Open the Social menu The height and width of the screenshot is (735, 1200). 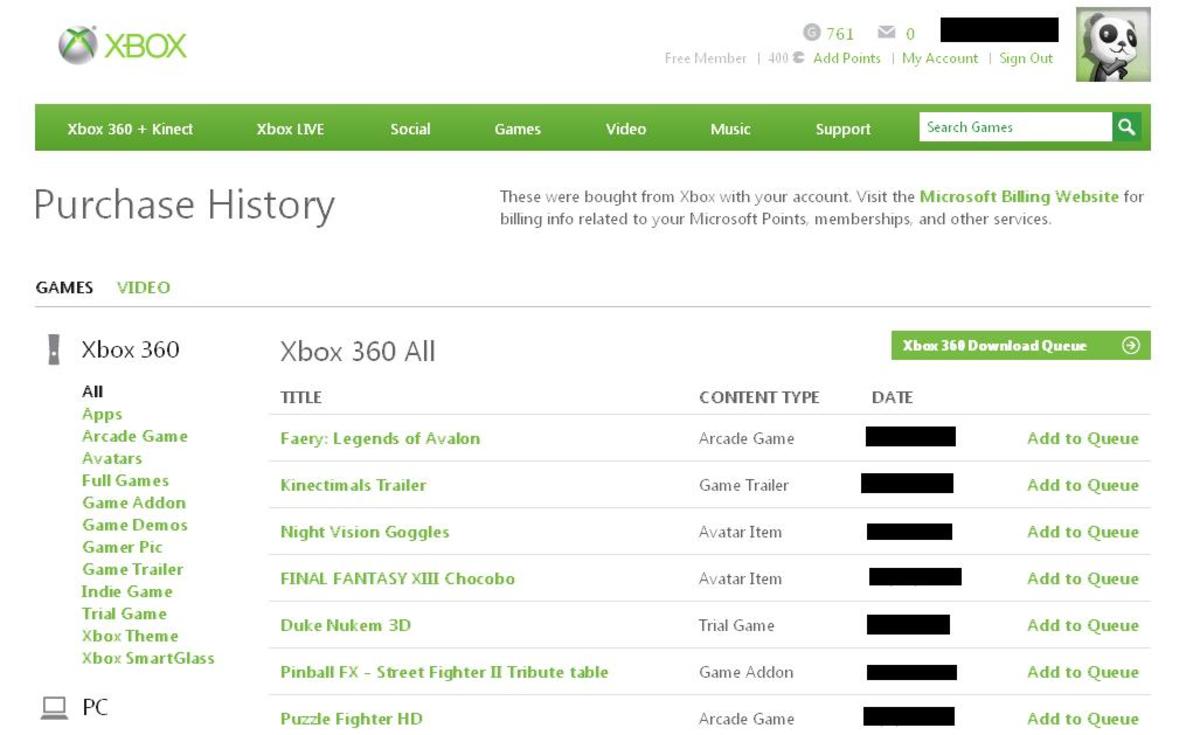coord(410,129)
